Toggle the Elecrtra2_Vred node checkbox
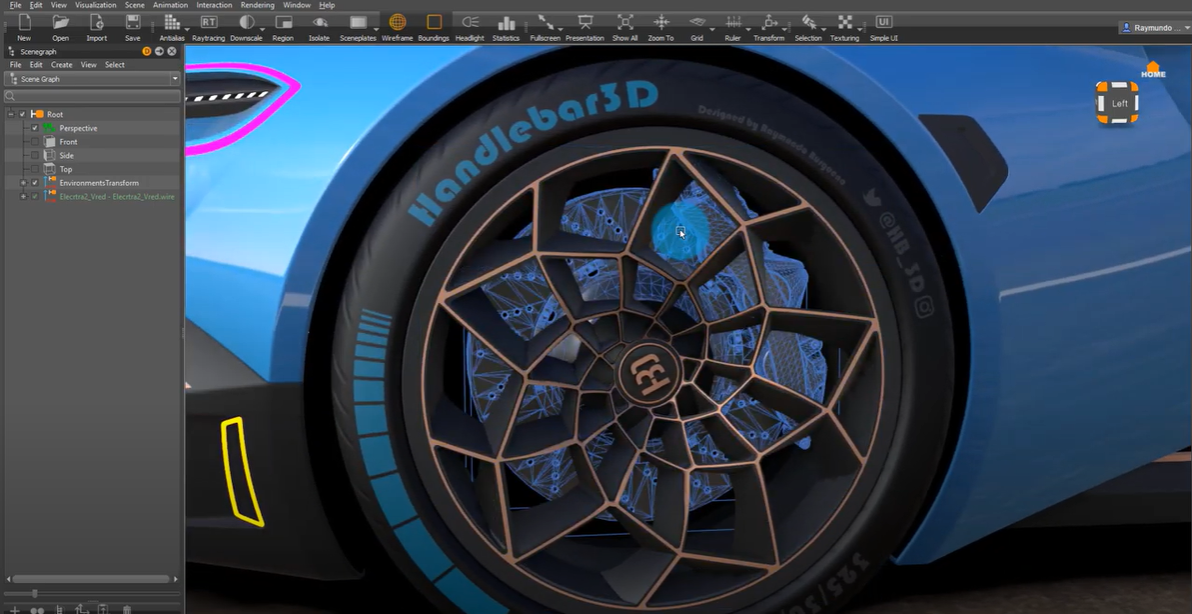 click(x=35, y=196)
